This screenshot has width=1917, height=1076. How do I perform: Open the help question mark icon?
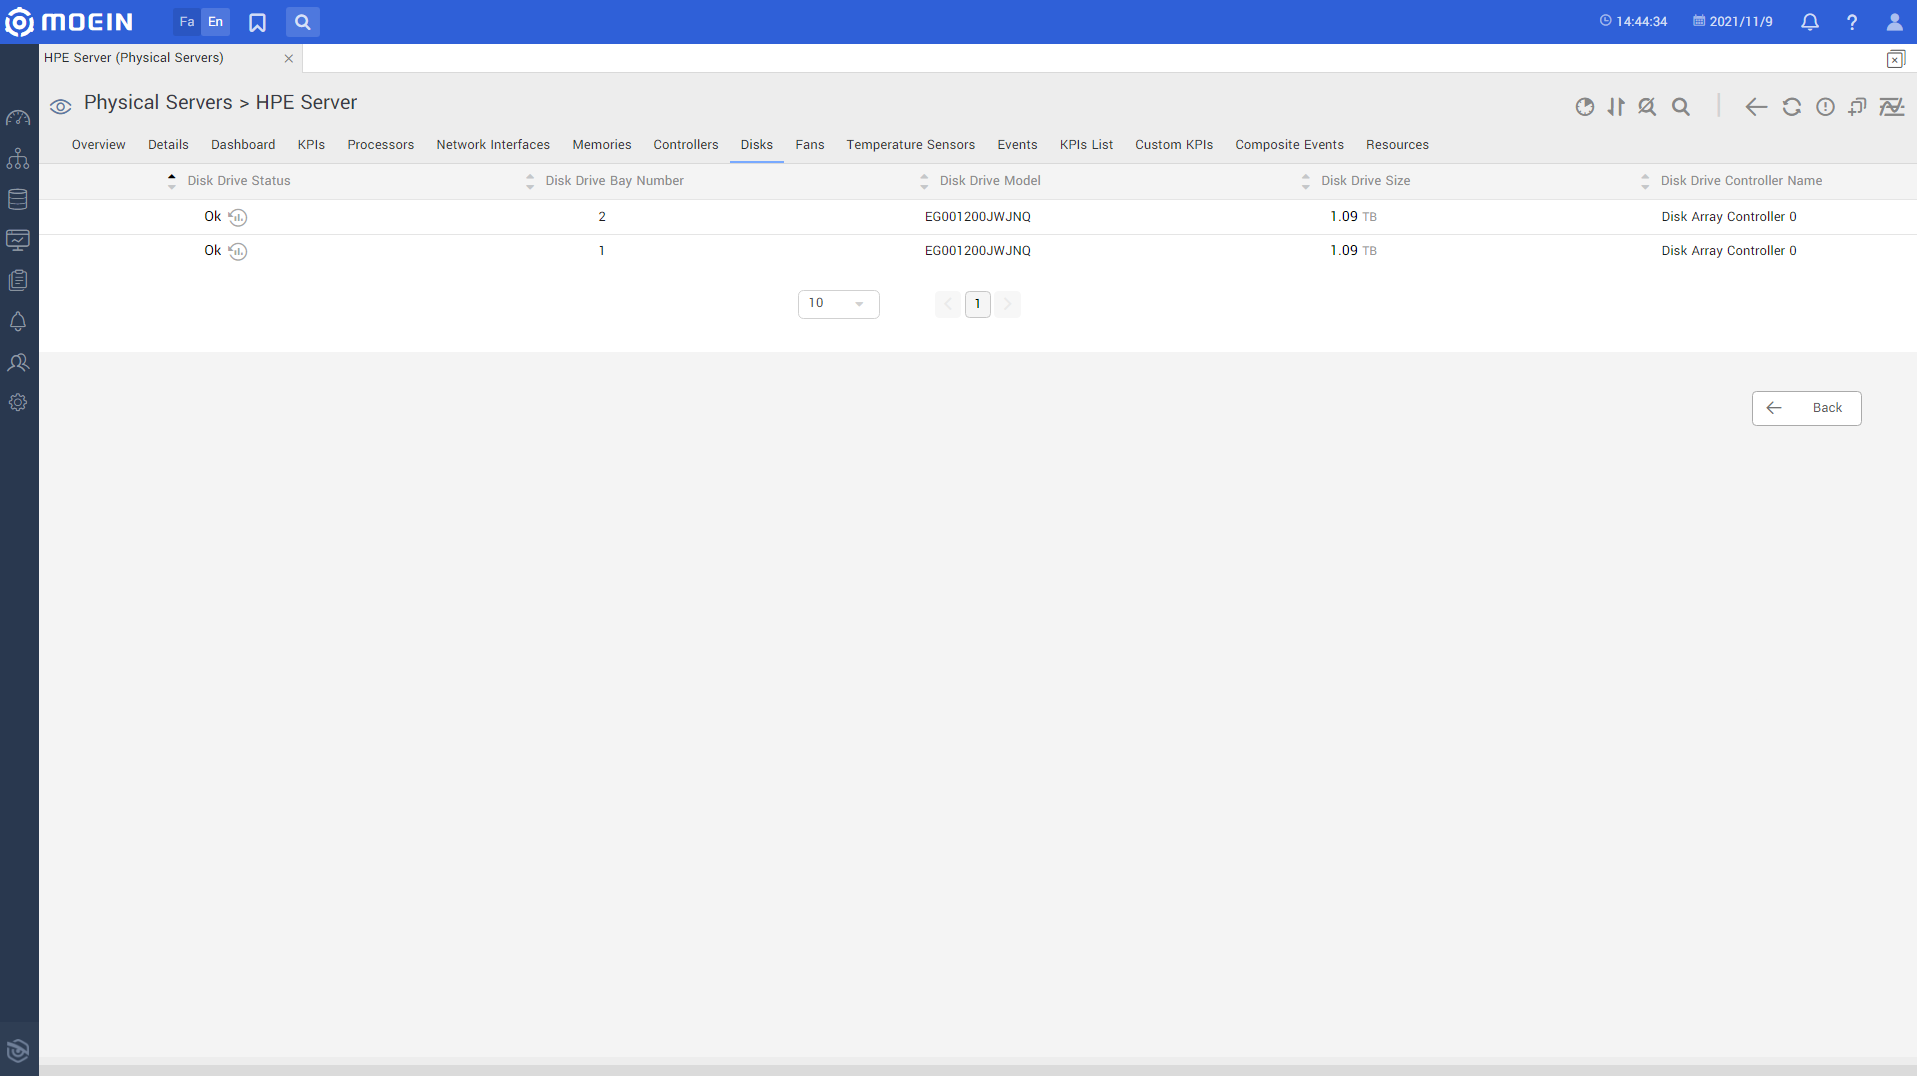(1852, 22)
